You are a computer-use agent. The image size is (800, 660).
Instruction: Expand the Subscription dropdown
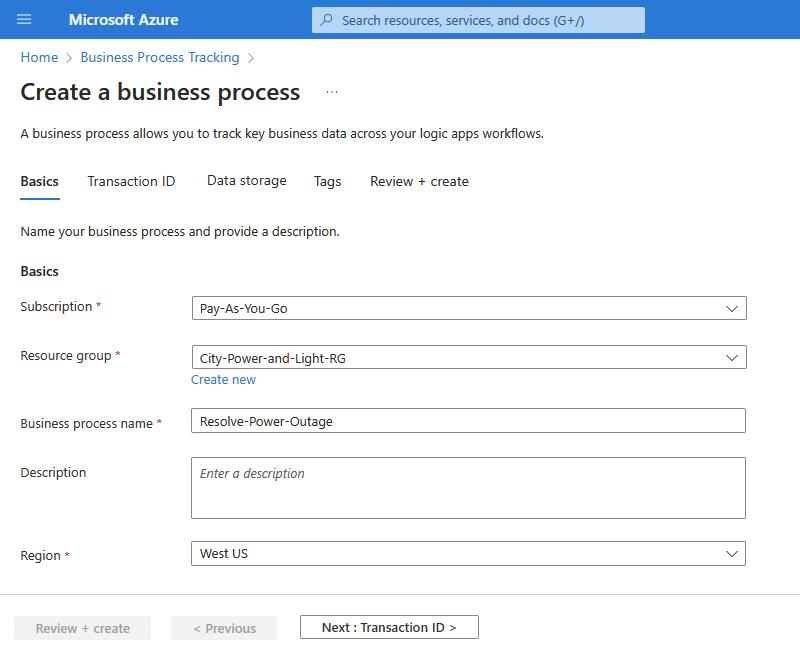[x=468, y=308]
